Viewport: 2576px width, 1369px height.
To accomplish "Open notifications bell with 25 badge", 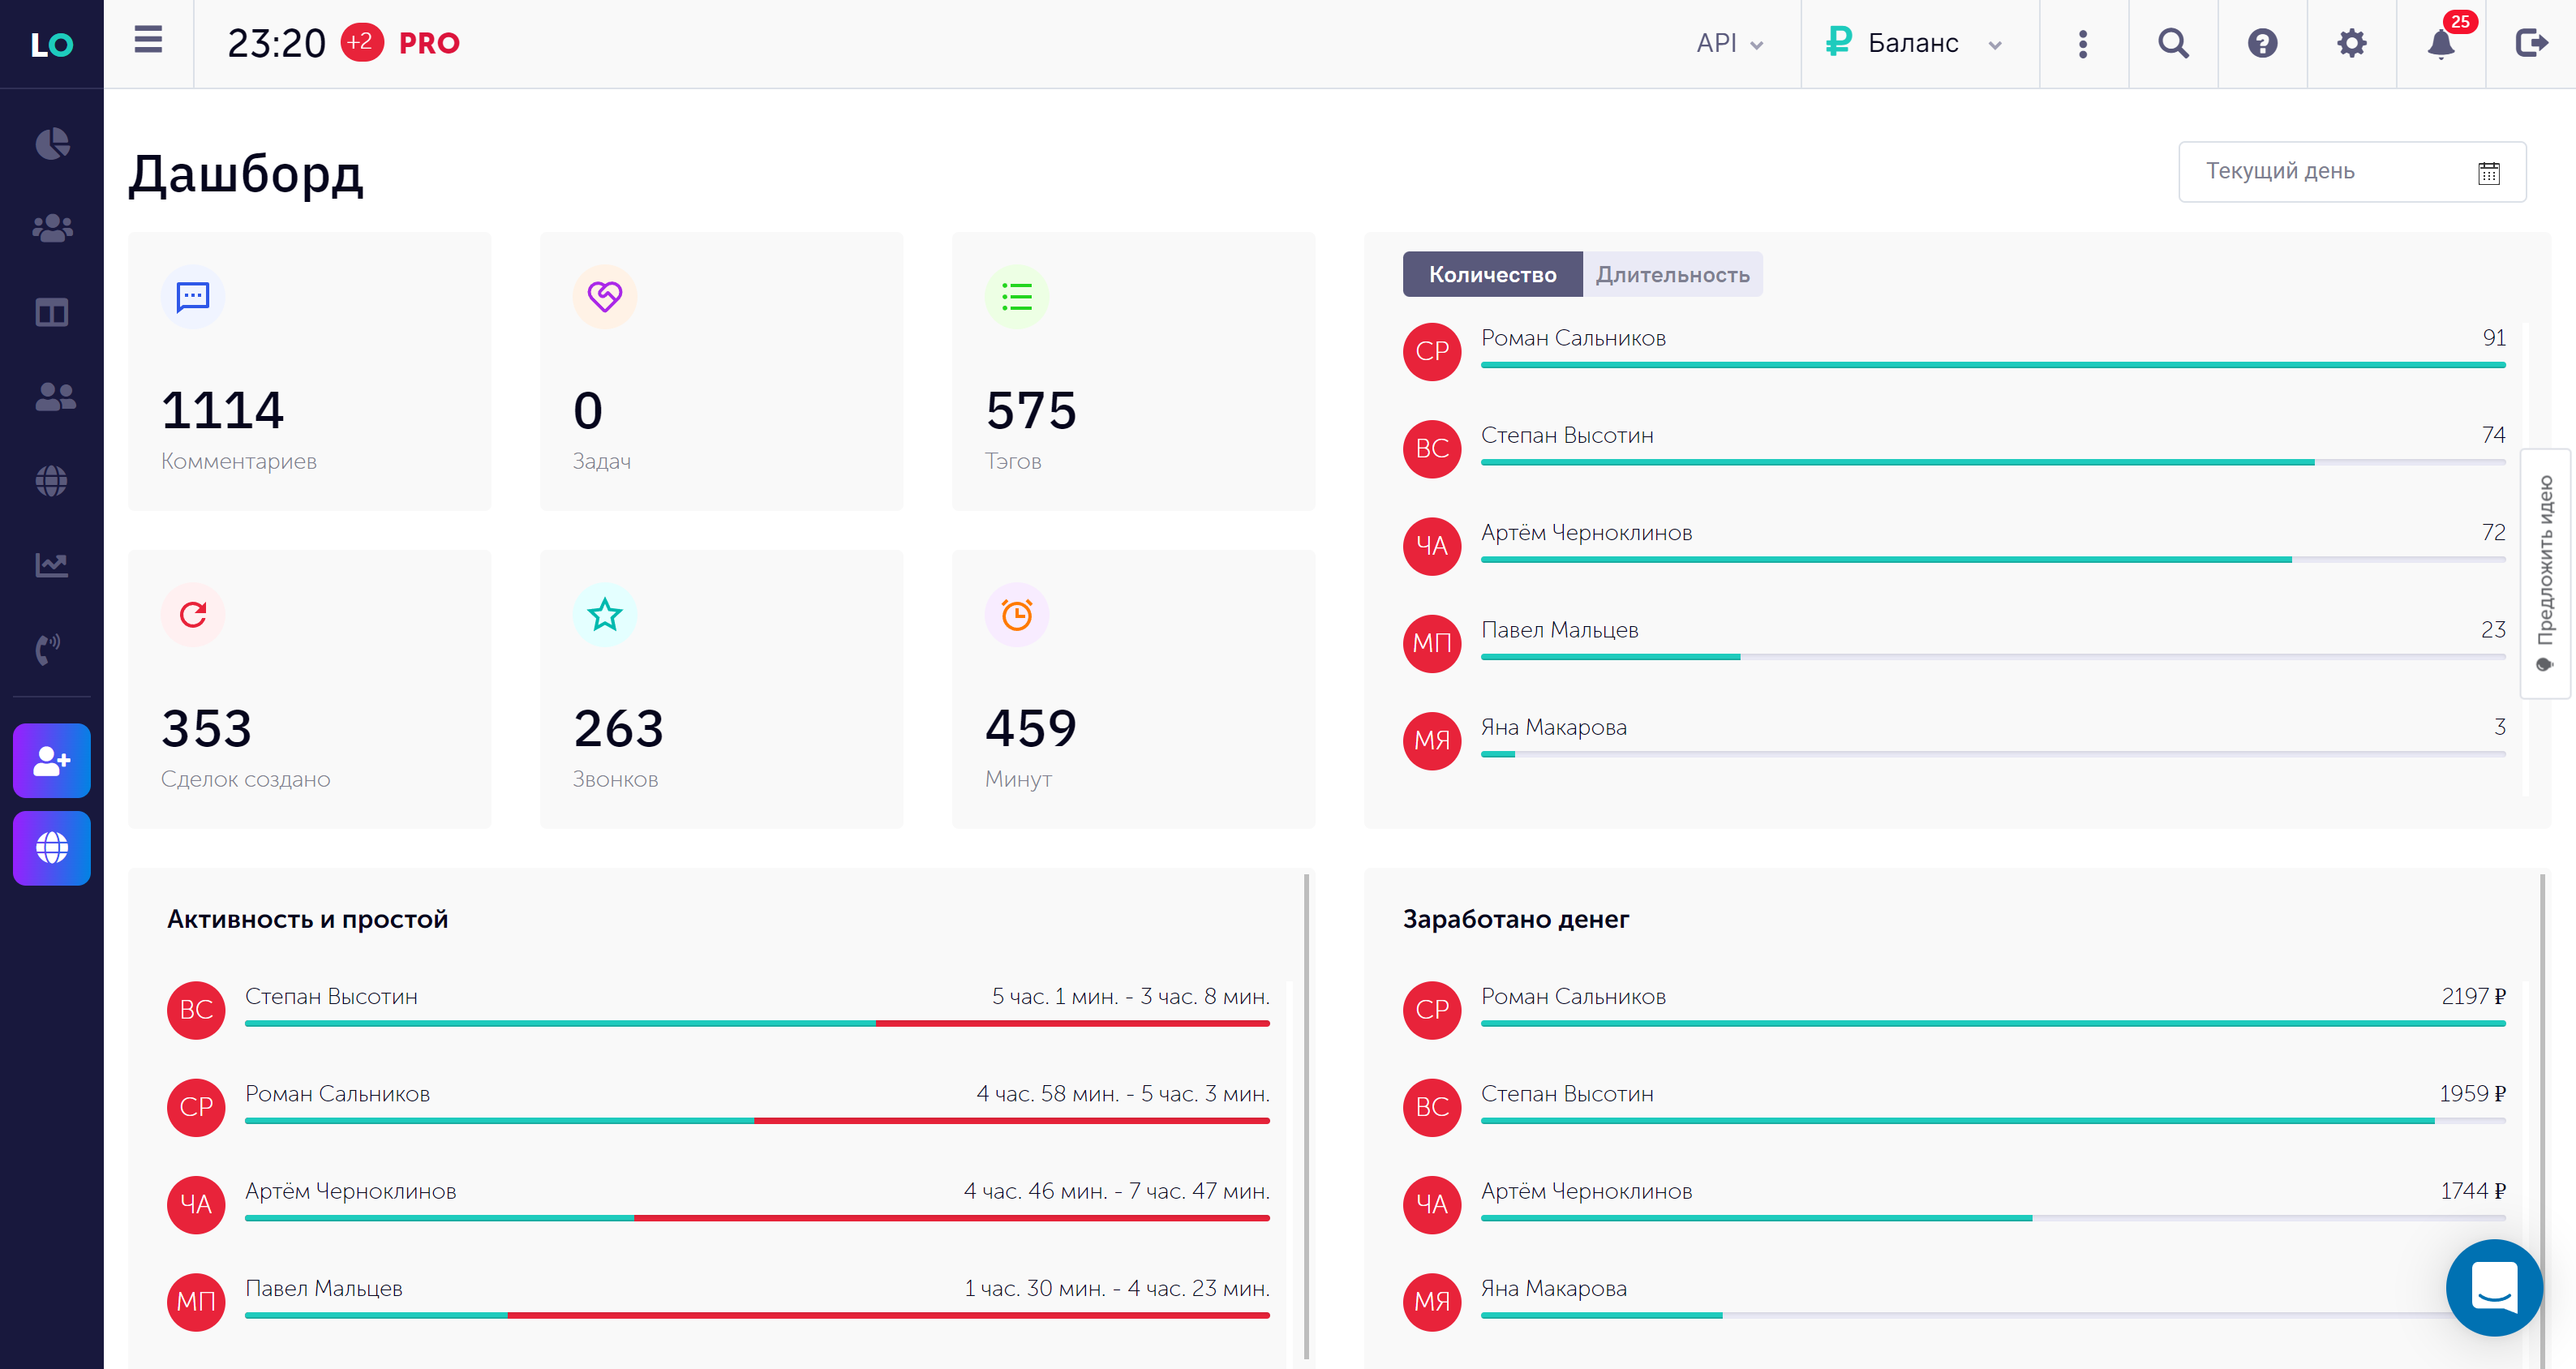I will pos(2441,44).
